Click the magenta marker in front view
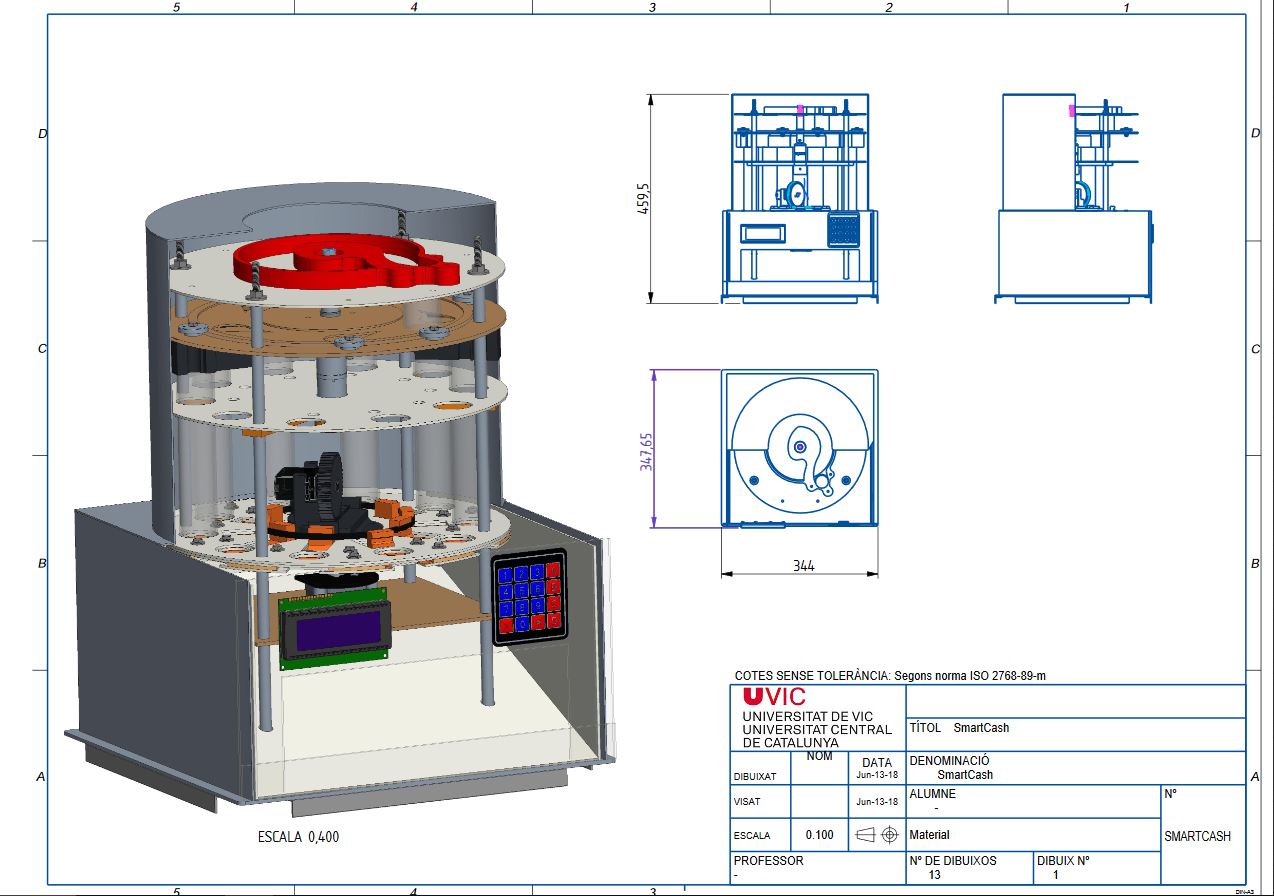This screenshot has height=896, width=1274. (x=800, y=109)
